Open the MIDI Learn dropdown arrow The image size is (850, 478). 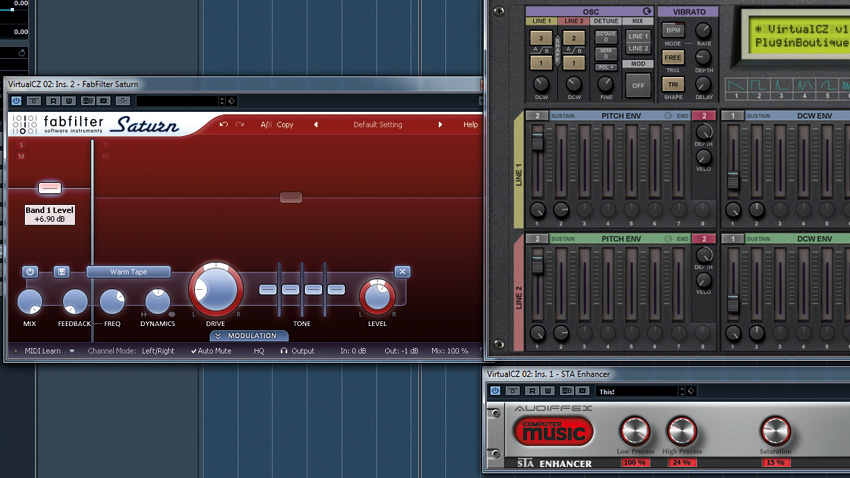click(72, 351)
